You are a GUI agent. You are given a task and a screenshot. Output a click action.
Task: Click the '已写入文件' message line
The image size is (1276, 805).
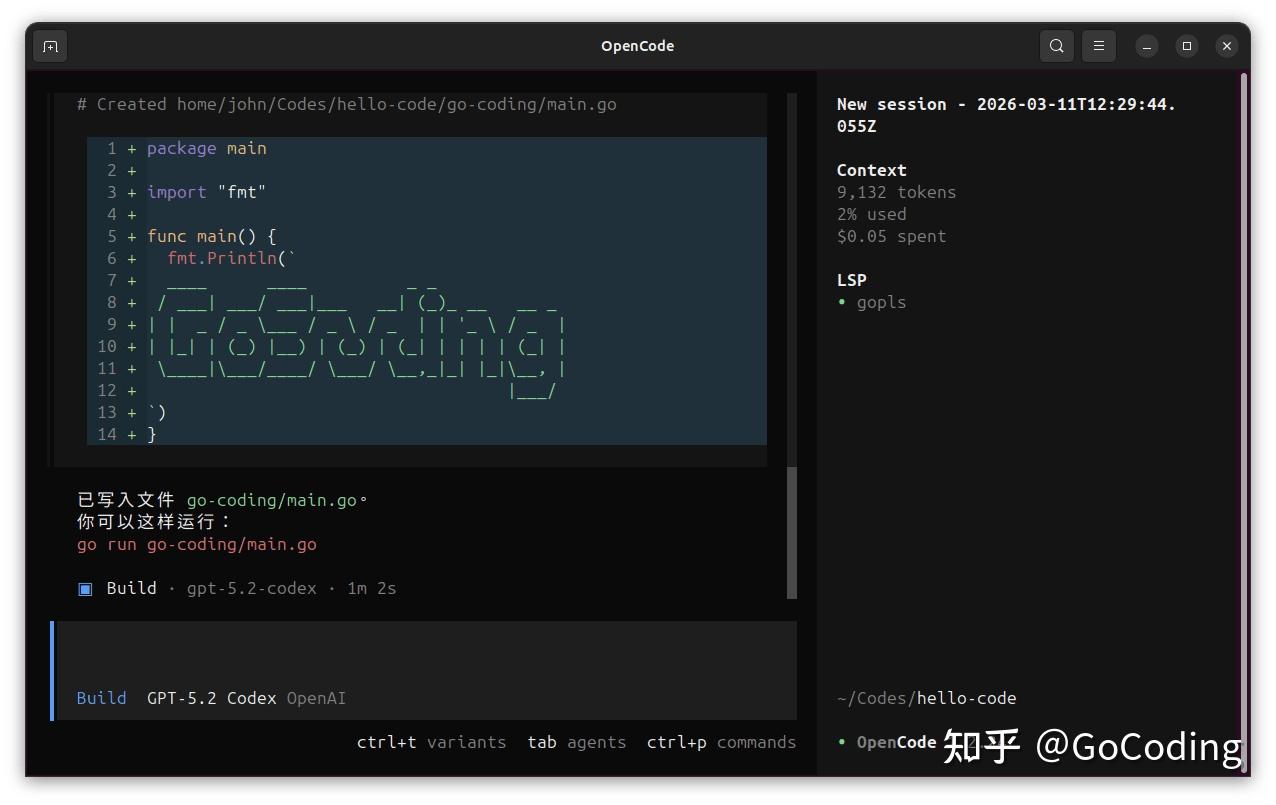click(x=222, y=500)
